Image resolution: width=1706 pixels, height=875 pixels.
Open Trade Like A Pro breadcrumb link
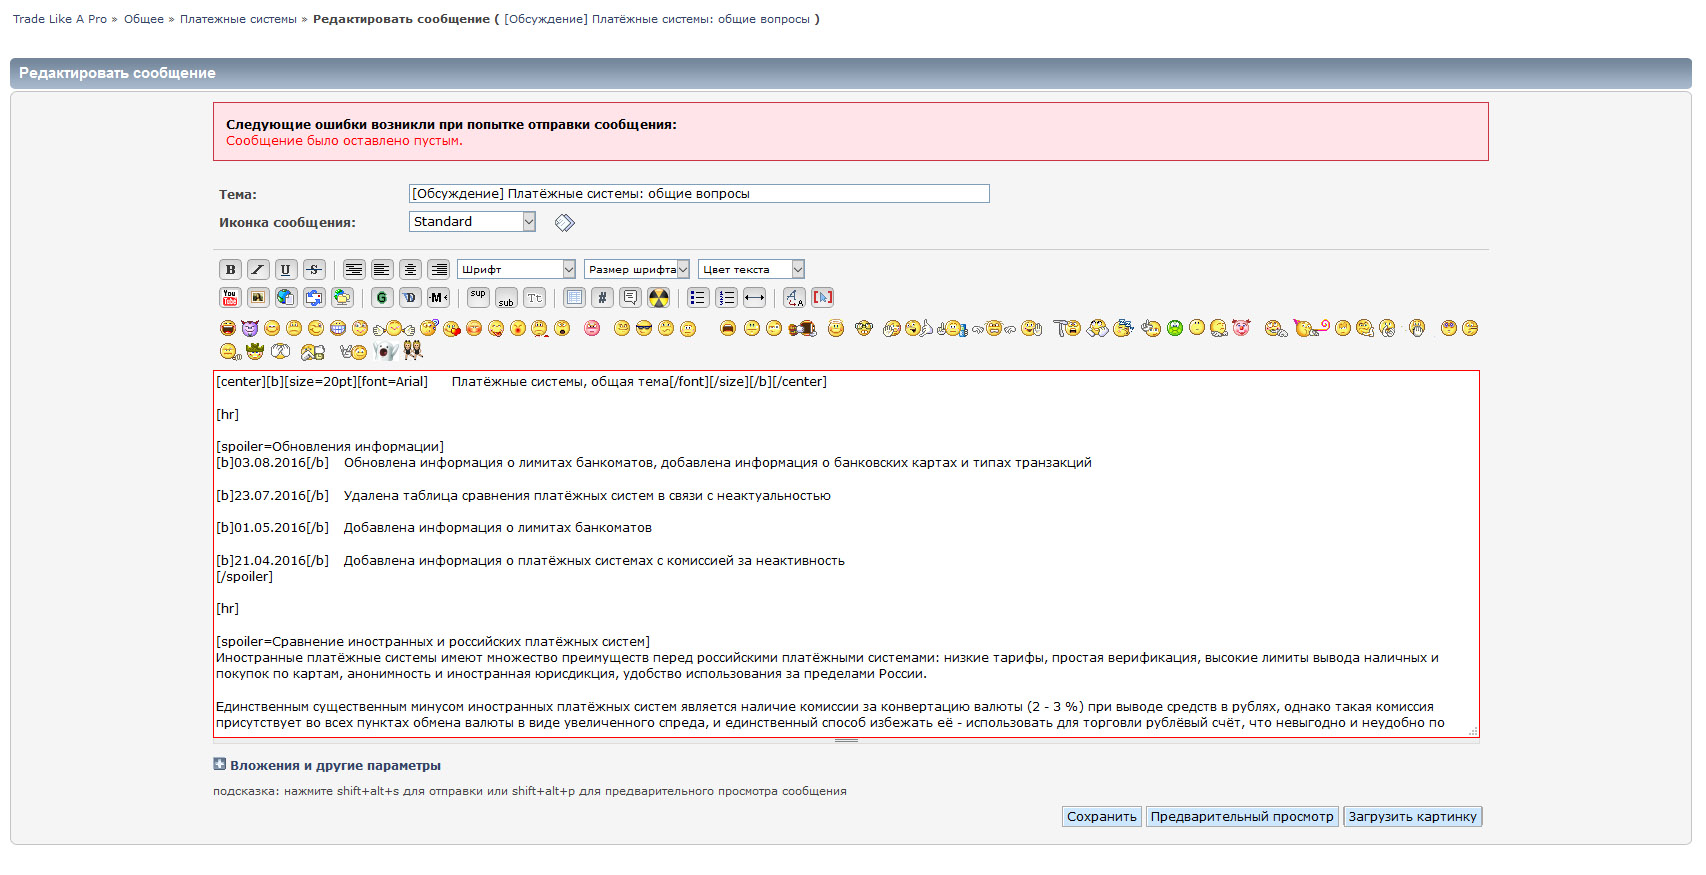(60, 19)
